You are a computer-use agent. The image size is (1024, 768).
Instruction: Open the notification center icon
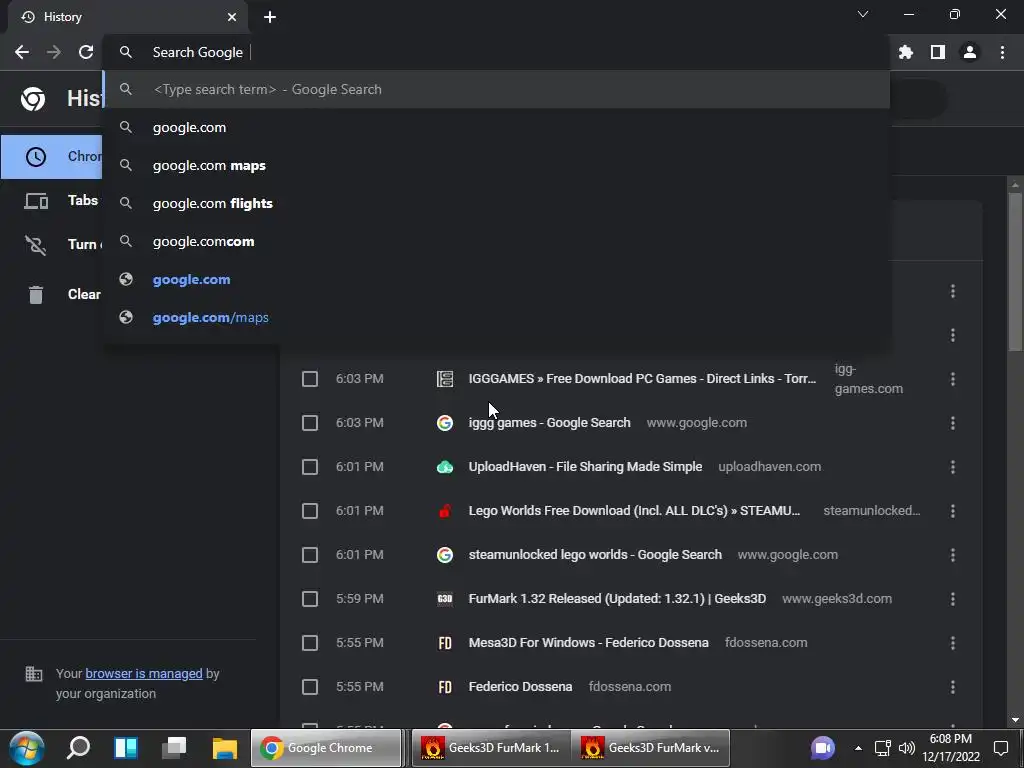click(1001, 748)
